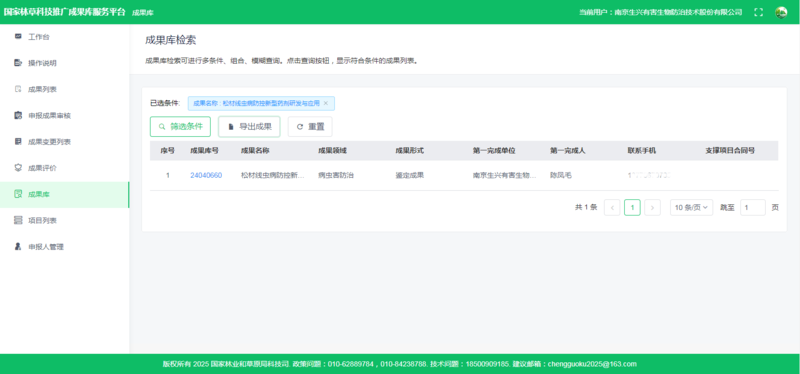Click the 项目列表 sidebar icon

(18, 220)
